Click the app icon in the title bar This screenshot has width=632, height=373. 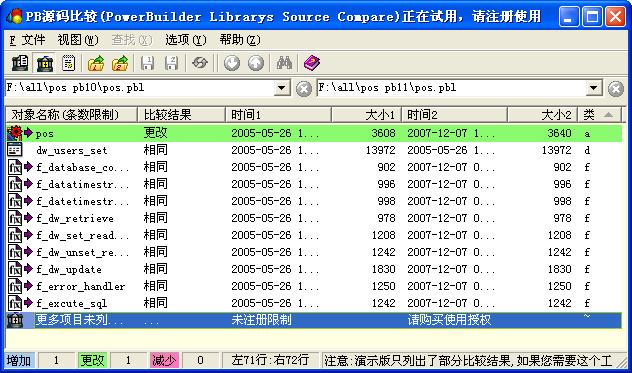(x=15, y=17)
